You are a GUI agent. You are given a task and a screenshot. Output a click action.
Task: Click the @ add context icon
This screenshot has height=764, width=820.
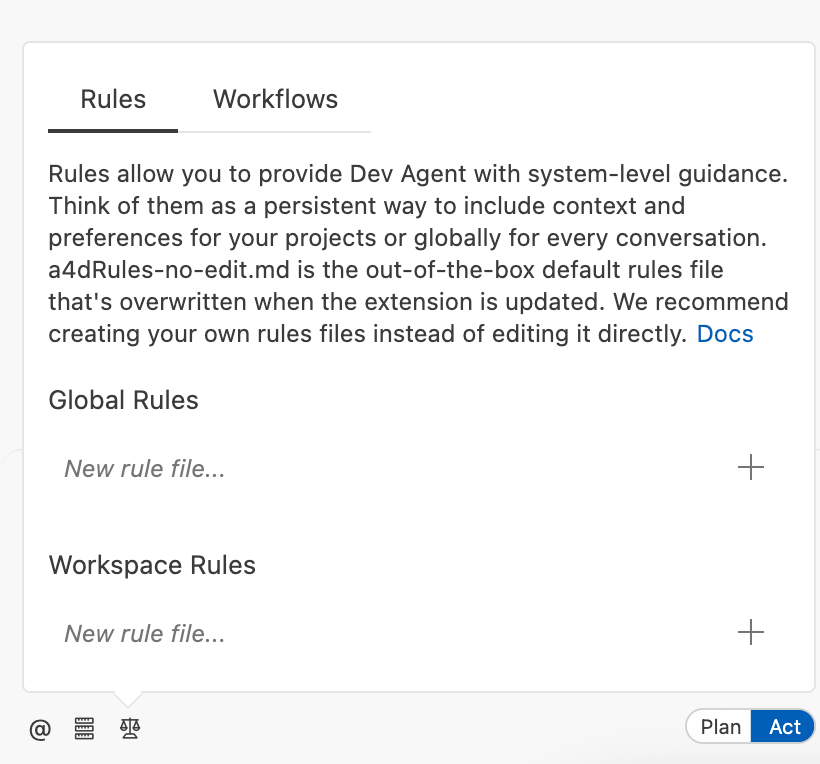coord(39,729)
